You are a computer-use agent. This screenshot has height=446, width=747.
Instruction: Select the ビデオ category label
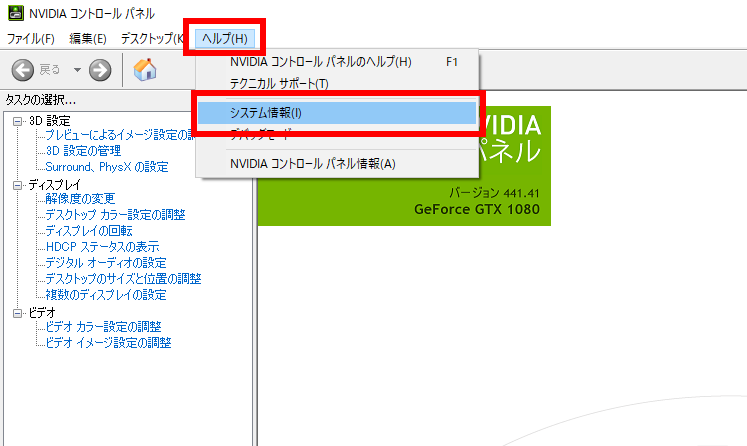pos(42,313)
